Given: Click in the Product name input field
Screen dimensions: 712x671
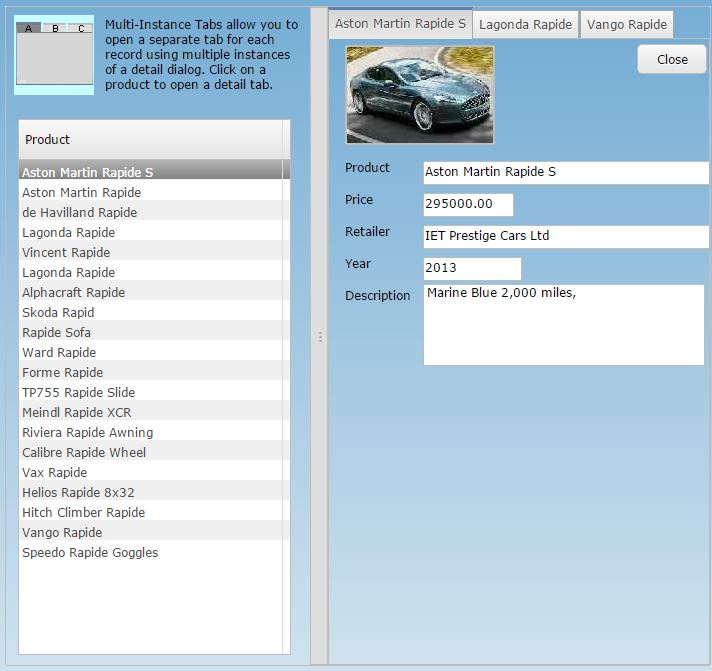Looking at the screenshot, I should tap(565, 172).
